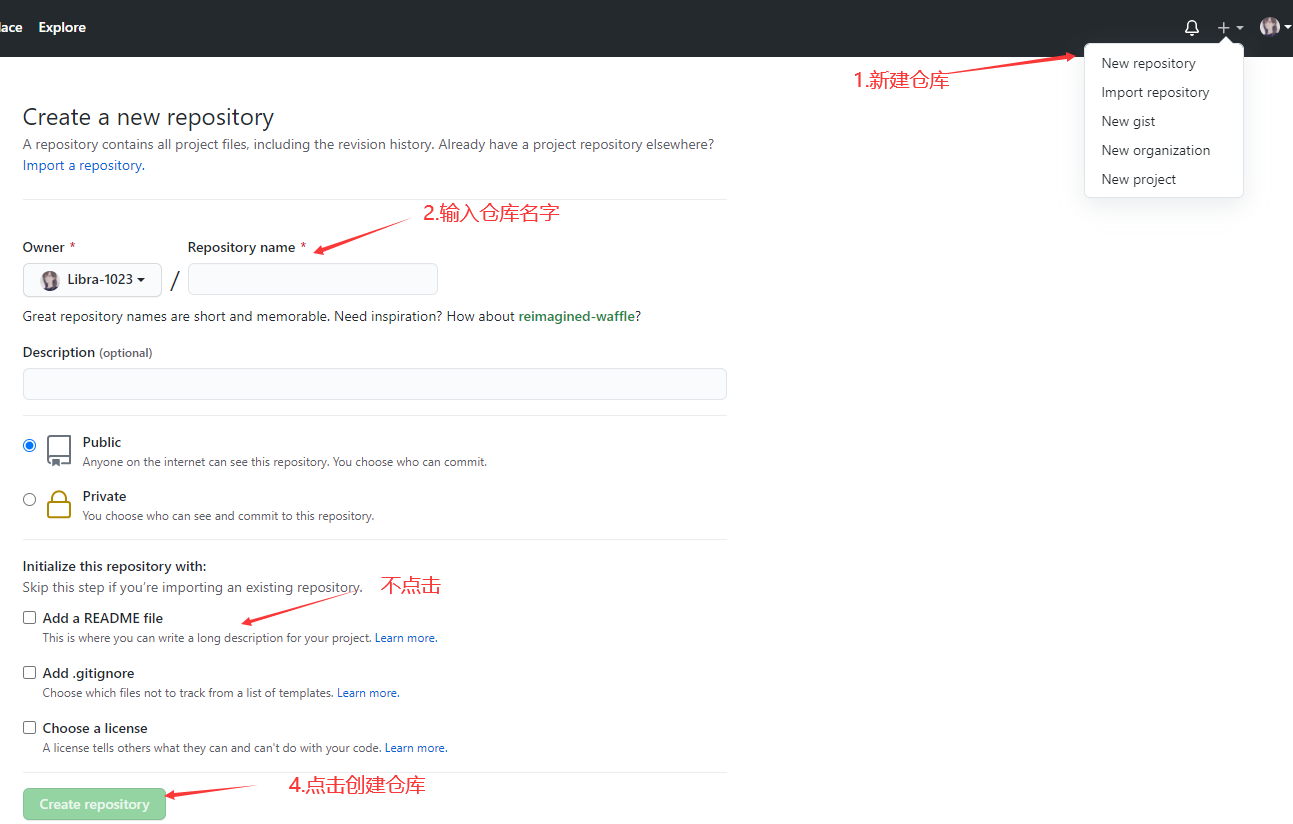Select the Private radio button
The height and width of the screenshot is (824, 1293).
(29, 499)
